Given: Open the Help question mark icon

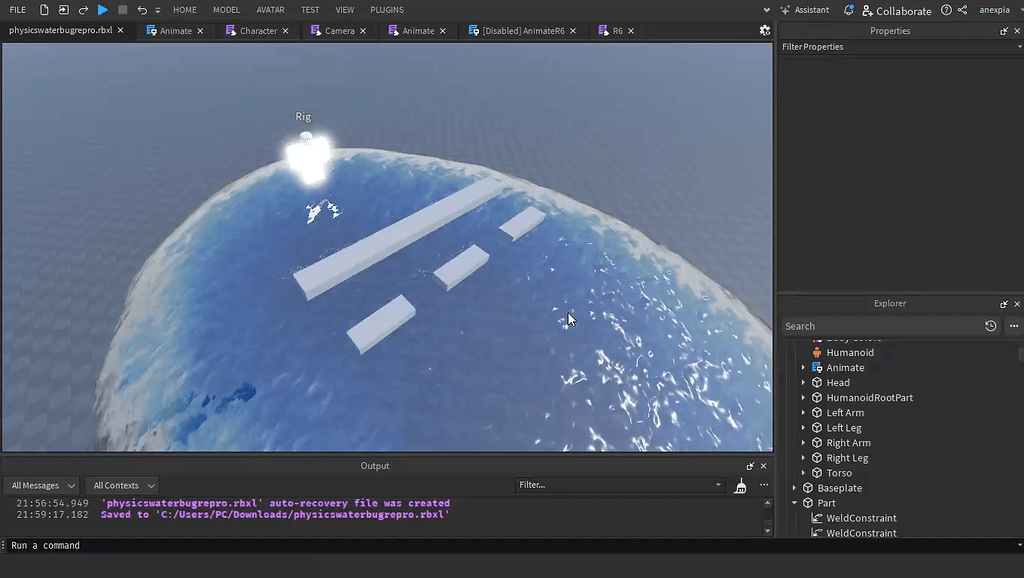Looking at the screenshot, I should click(946, 10).
